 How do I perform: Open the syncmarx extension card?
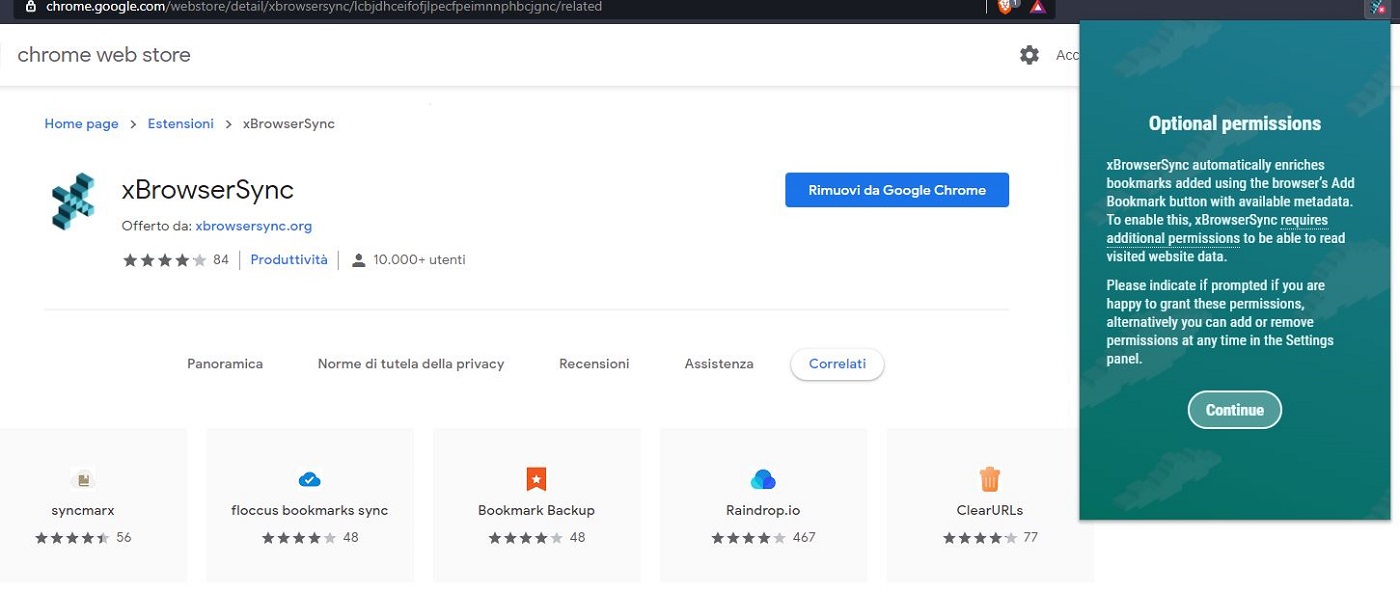click(83, 505)
